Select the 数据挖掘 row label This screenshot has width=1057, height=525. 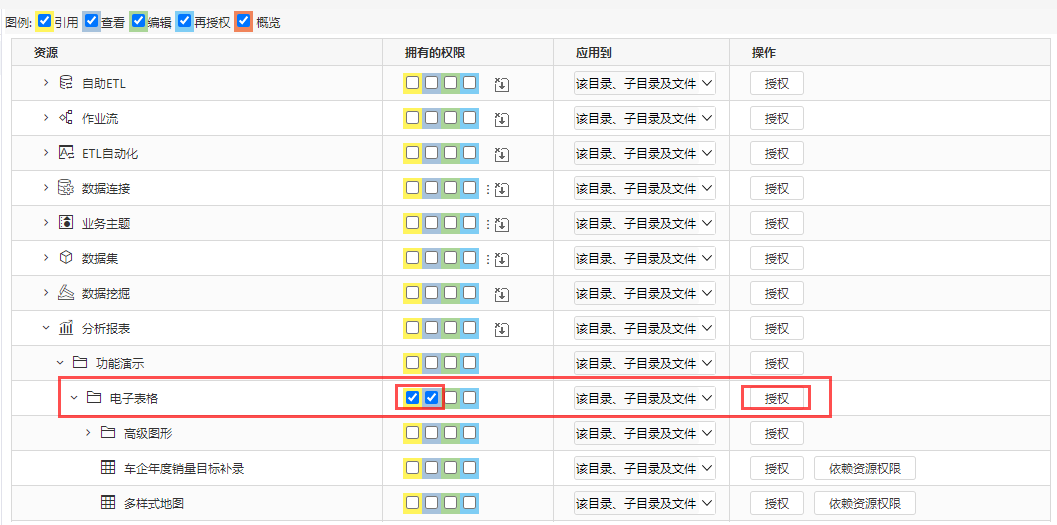pos(106,294)
